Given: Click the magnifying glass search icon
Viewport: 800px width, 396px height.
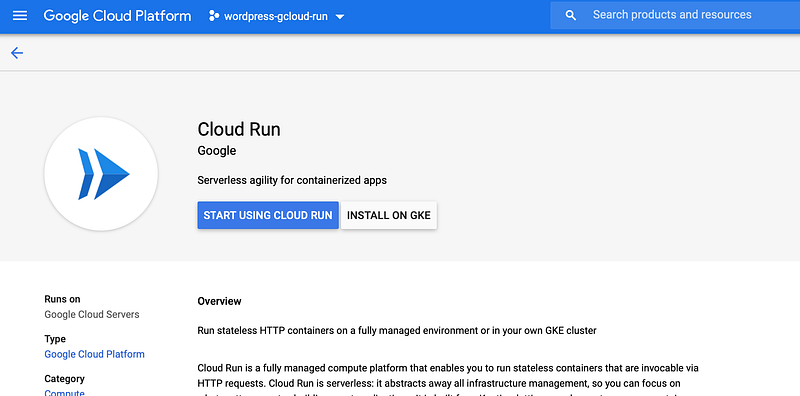Looking at the screenshot, I should pos(571,15).
